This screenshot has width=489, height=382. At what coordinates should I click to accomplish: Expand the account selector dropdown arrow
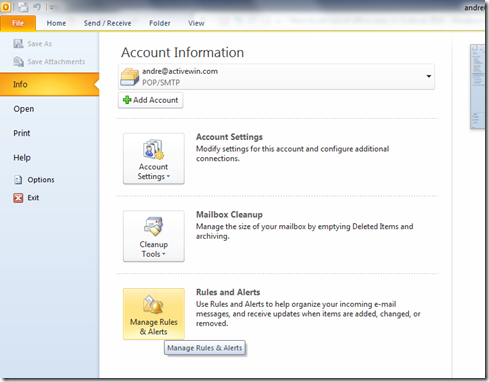pos(429,76)
